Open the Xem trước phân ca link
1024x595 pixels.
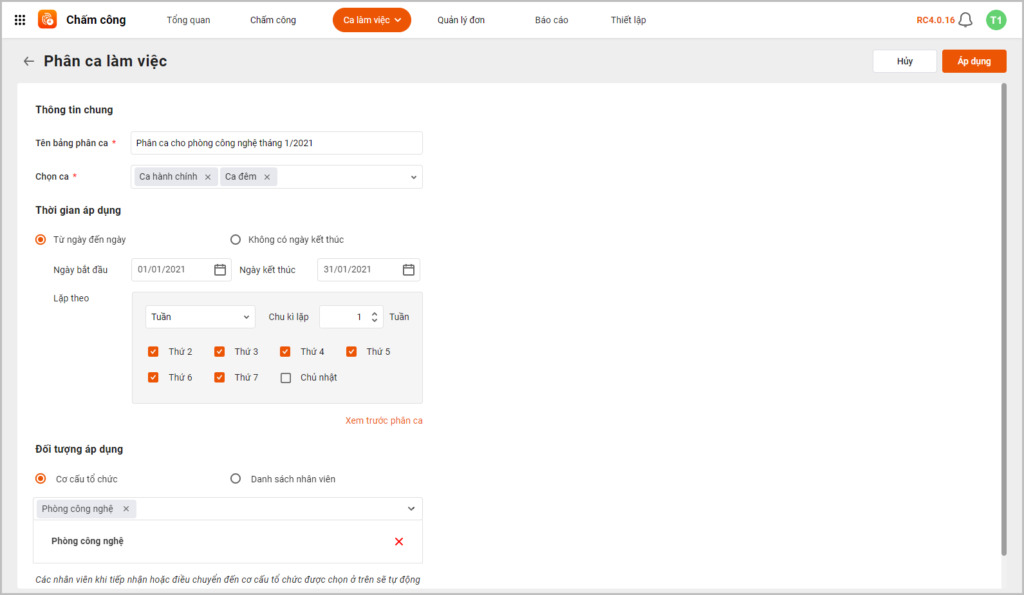point(383,421)
